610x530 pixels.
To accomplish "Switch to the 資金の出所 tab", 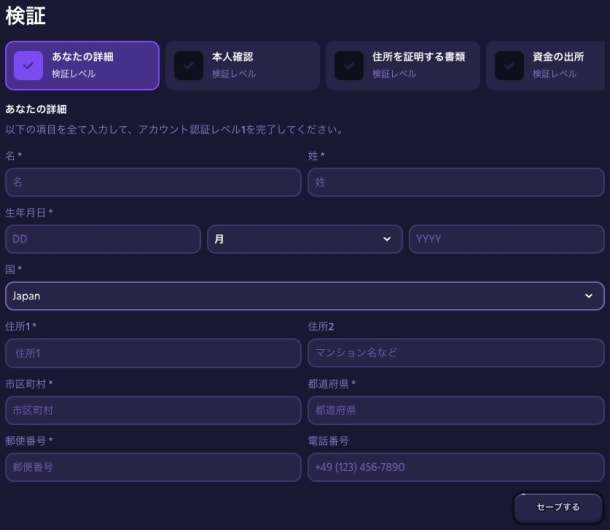I will point(546,65).
